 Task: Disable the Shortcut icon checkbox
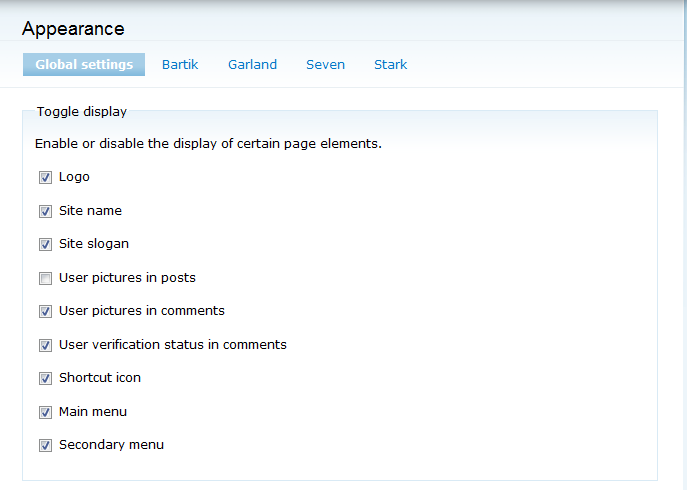click(x=45, y=378)
